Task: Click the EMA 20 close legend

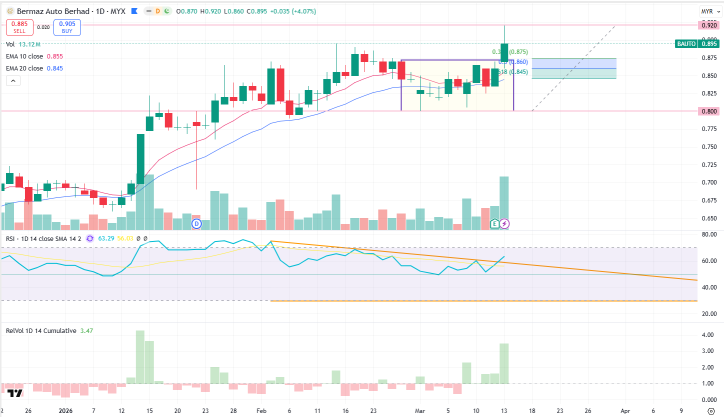Action: tap(34, 68)
